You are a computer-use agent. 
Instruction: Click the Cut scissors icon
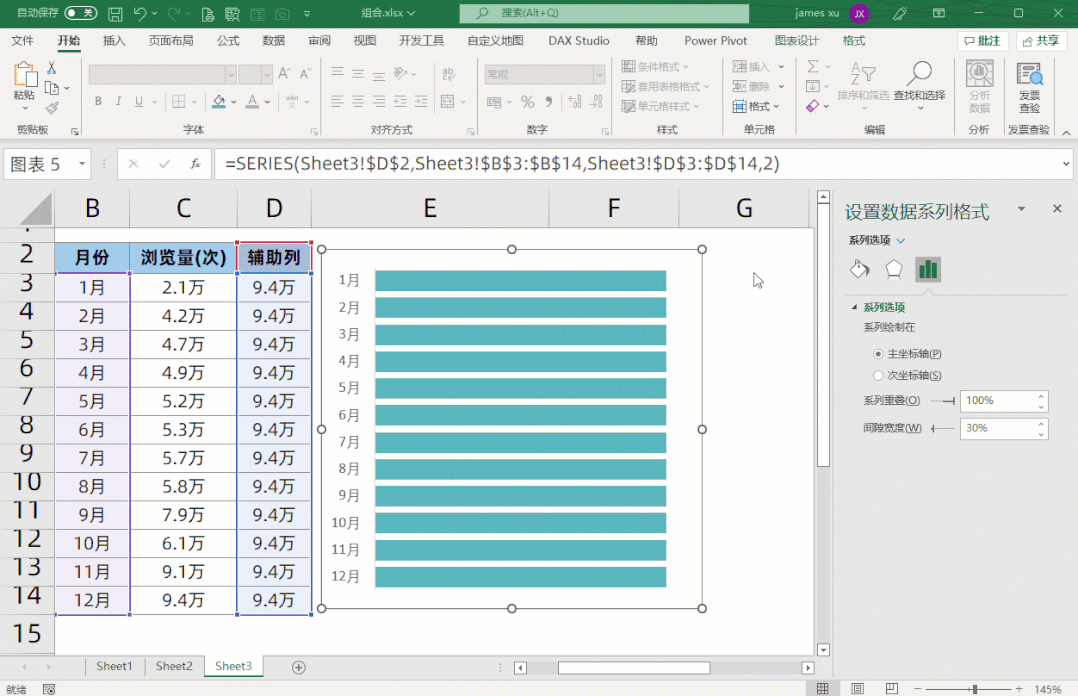coord(52,67)
